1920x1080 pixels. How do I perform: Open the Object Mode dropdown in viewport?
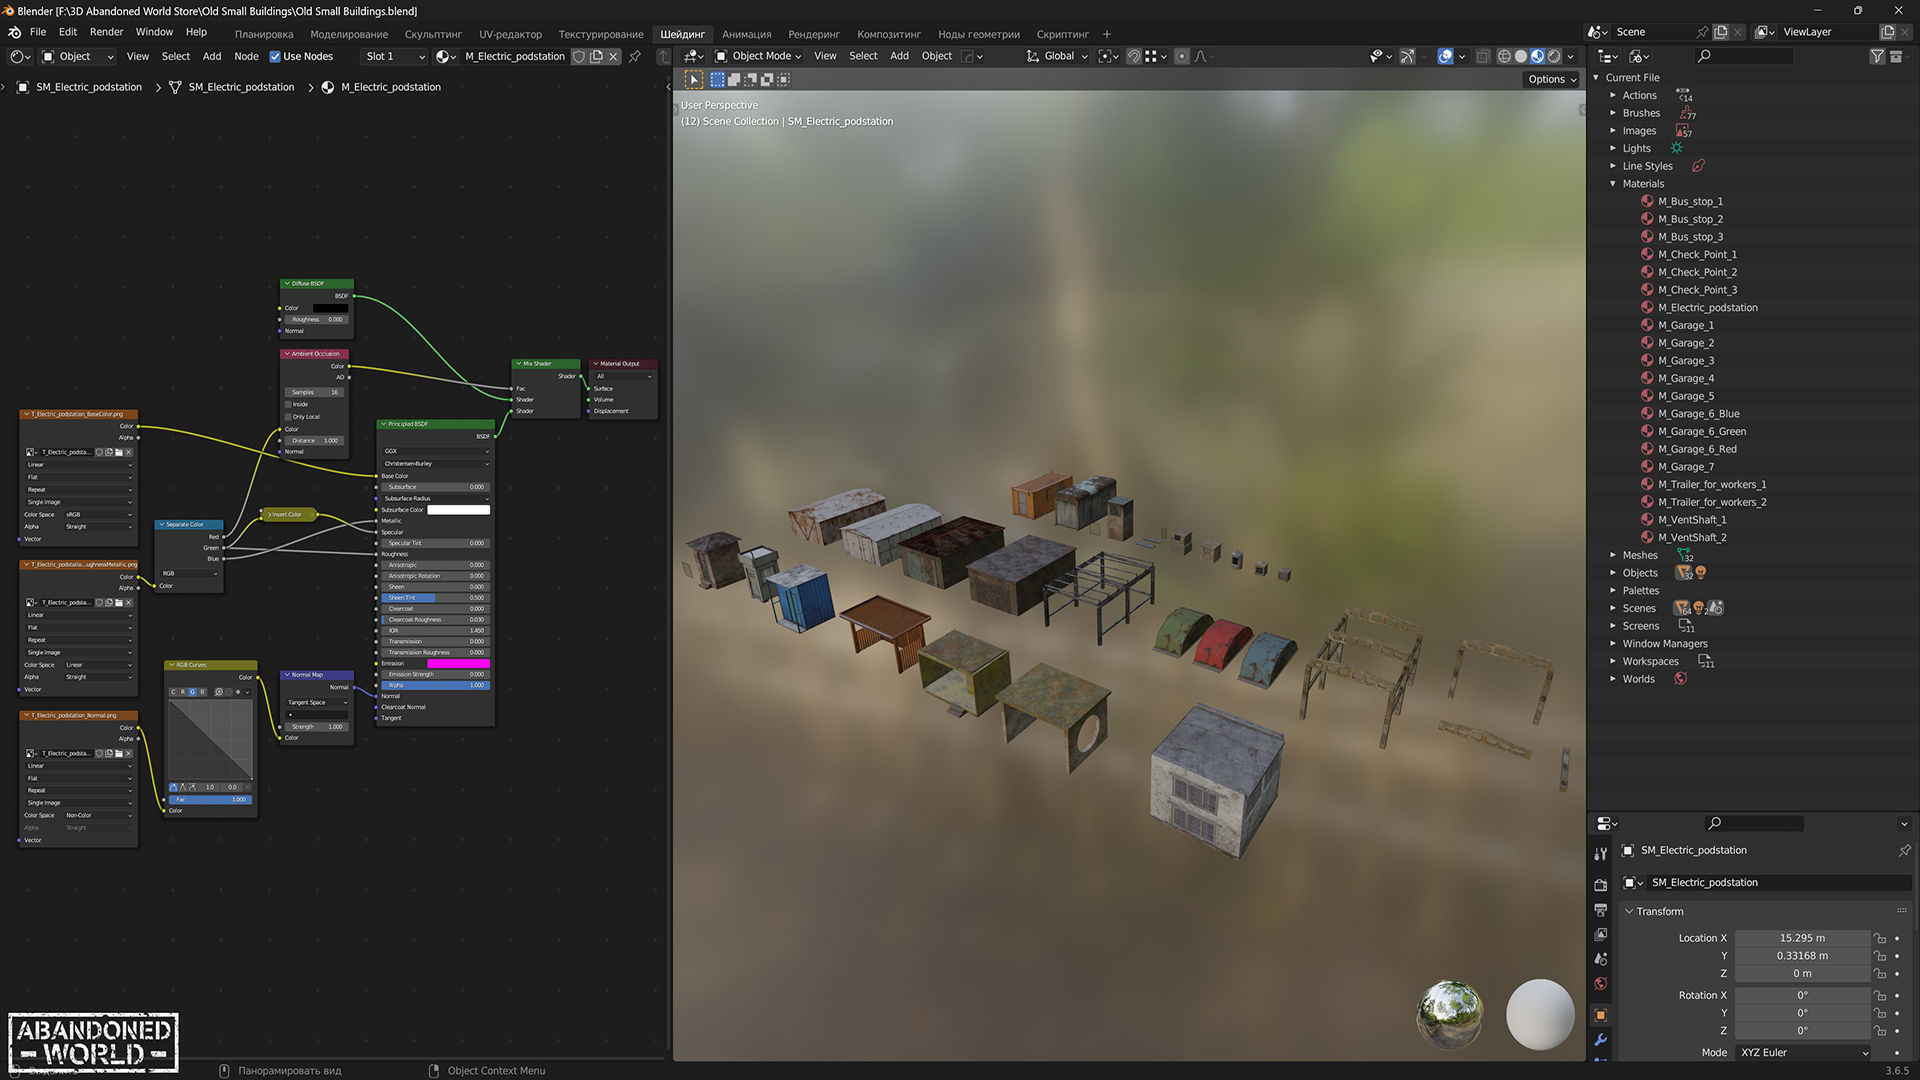759,57
